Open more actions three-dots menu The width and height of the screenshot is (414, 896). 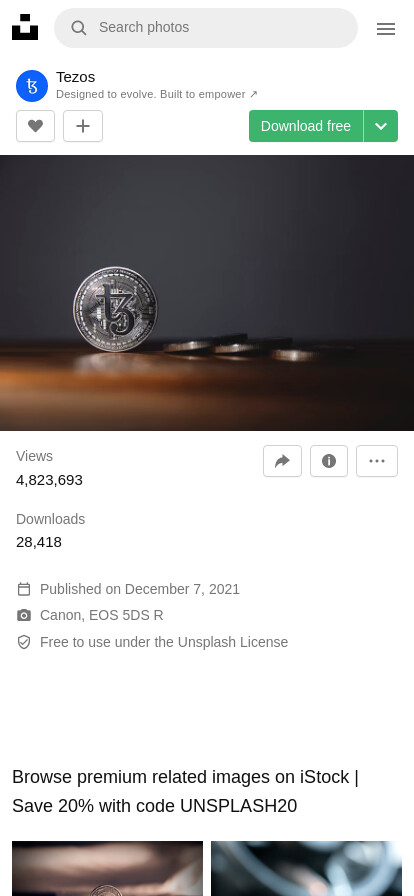pyautogui.click(x=377, y=461)
